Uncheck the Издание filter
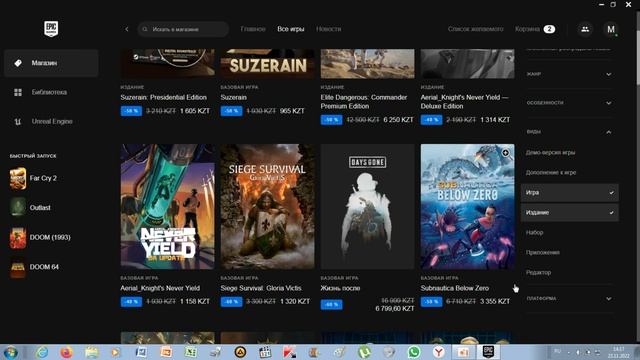Viewport: 640px width, 360px height. point(569,212)
